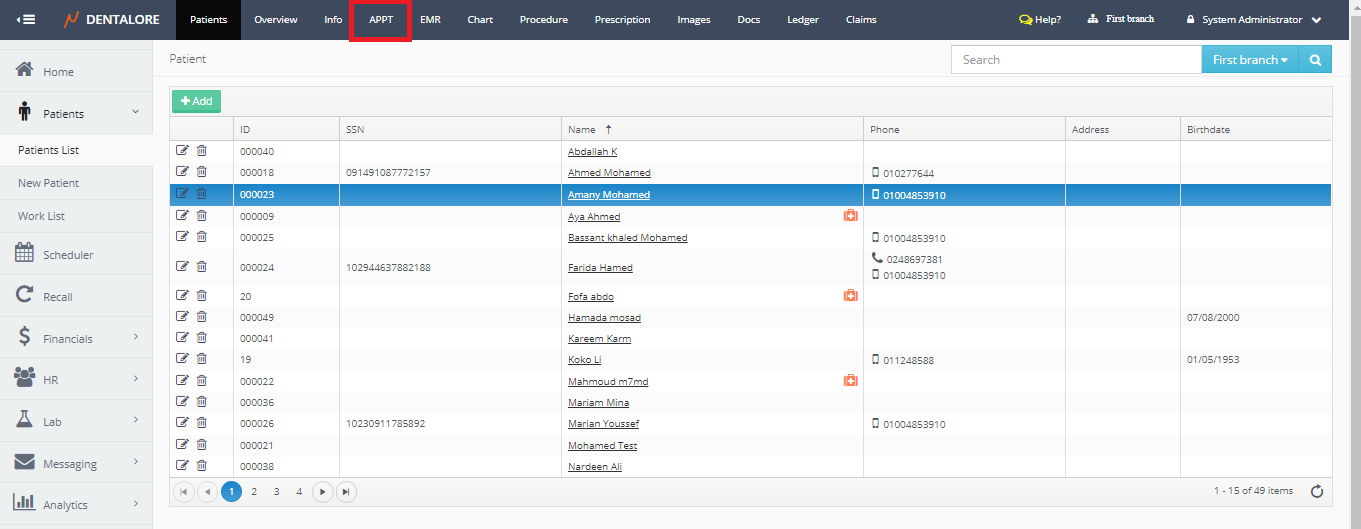This screenshot has height=529, width=1361.
Task: Click the search magnifier button
Action: coord(1315,60)
